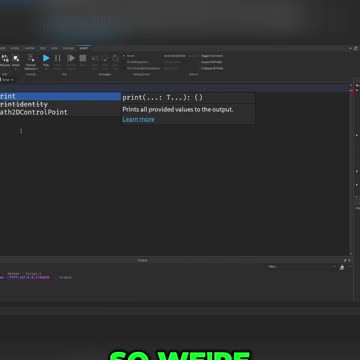Click the Format Selection icon
The width and height of the screenshot is (360, 360).
click(x=31, y=58)
